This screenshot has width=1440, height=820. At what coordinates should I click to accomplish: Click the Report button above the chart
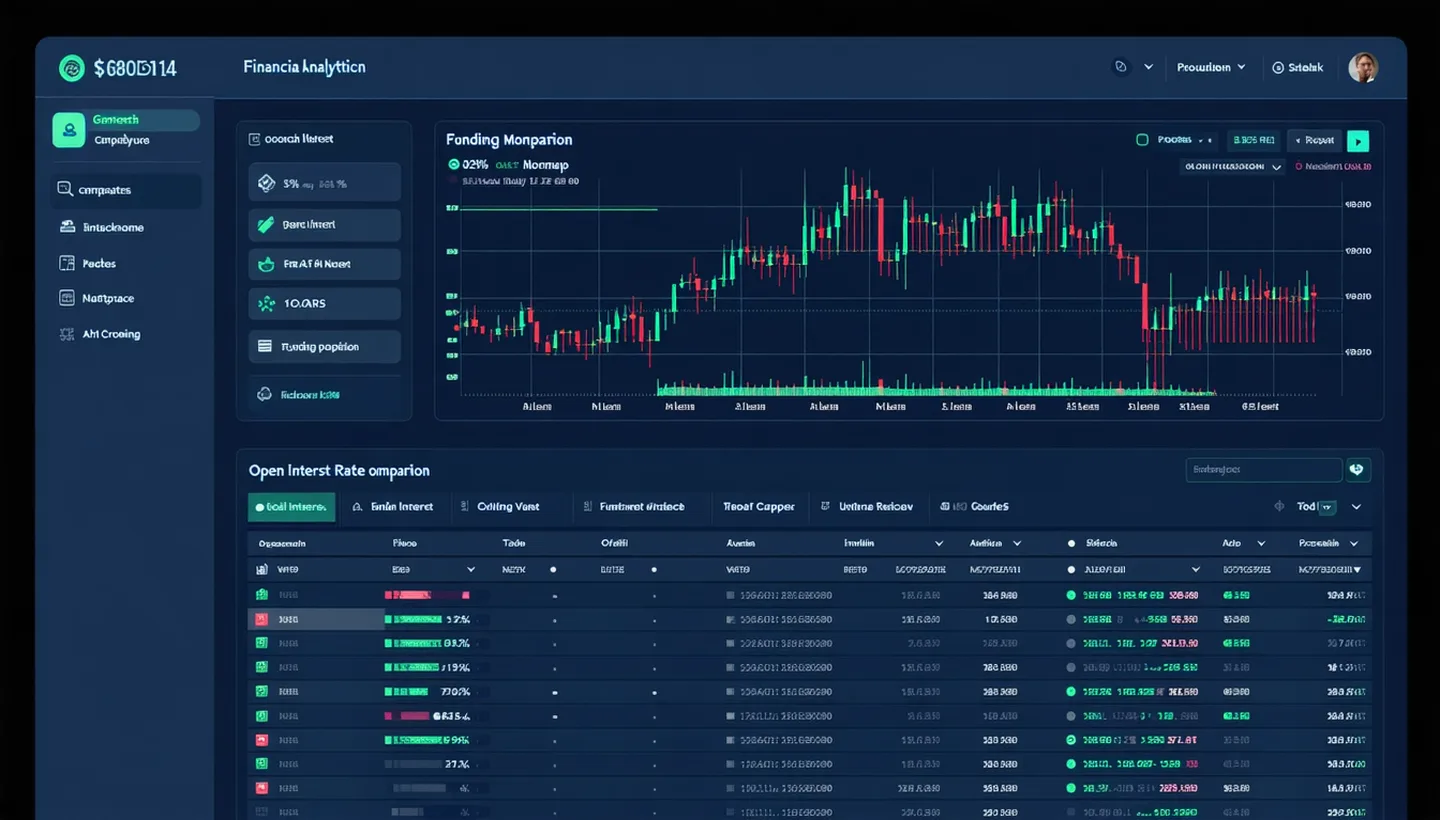(x=1314, y=141)
